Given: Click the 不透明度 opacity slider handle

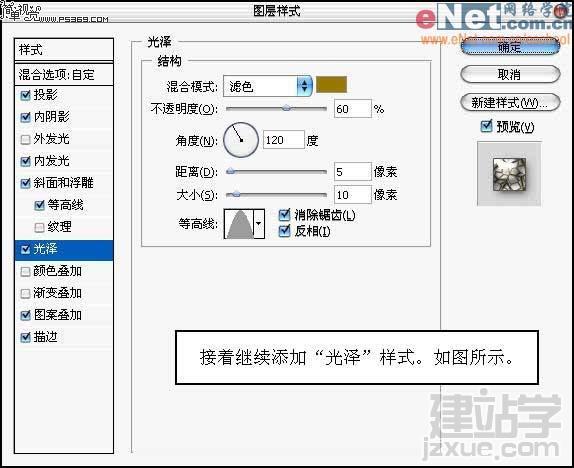Looking at the screenshot, I should 286,108.
